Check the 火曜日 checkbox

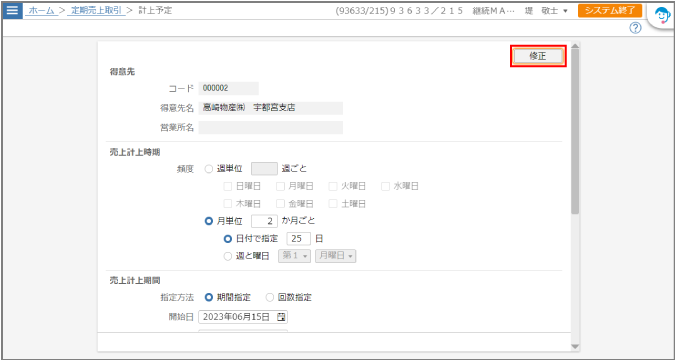point(333,186)
